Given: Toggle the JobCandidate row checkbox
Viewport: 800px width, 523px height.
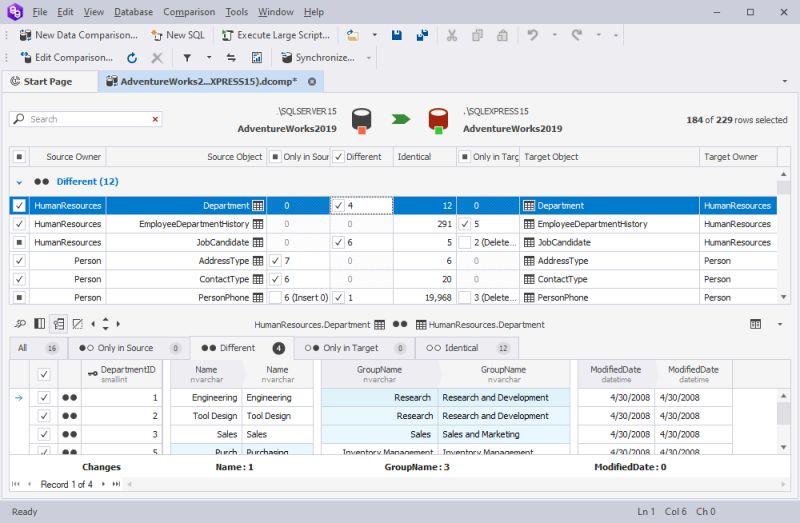Looking at the screenshot, I should [x=19, y=242].
